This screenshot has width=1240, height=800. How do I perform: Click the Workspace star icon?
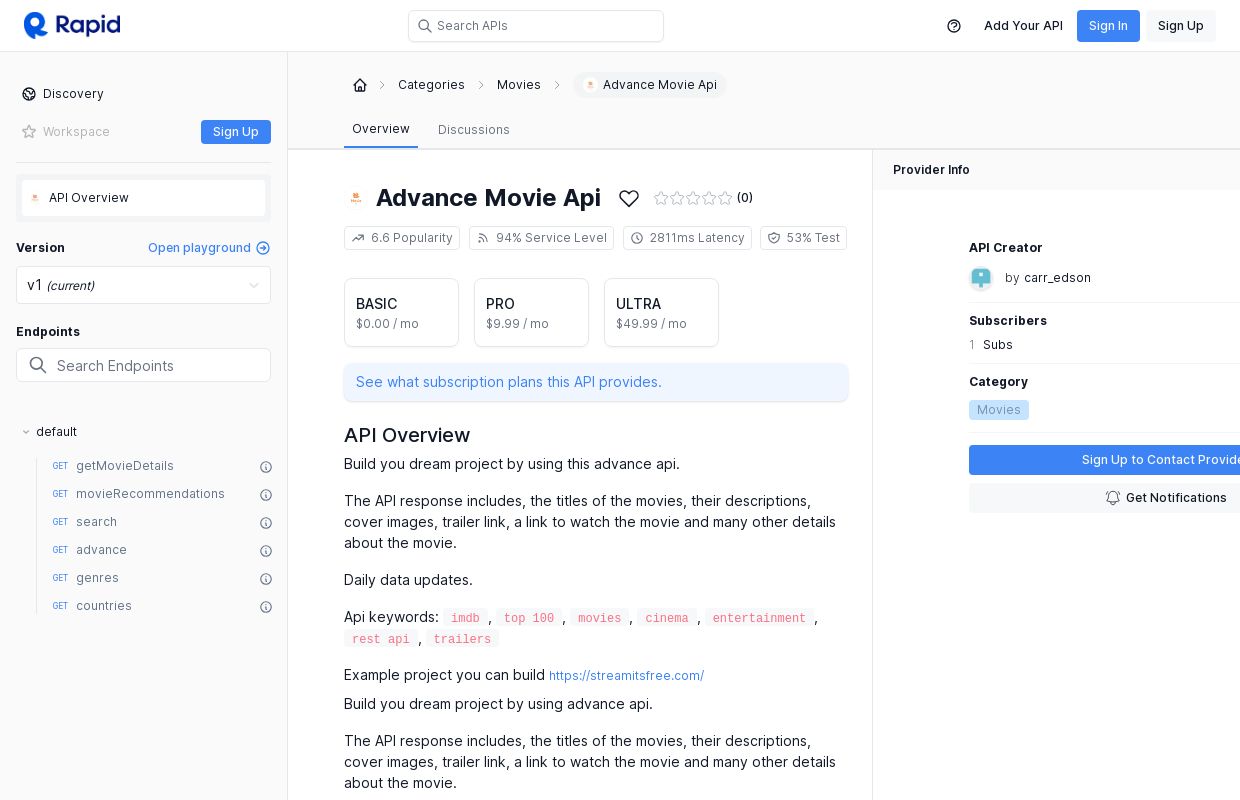pyautogui.click(x=29, y=132)
